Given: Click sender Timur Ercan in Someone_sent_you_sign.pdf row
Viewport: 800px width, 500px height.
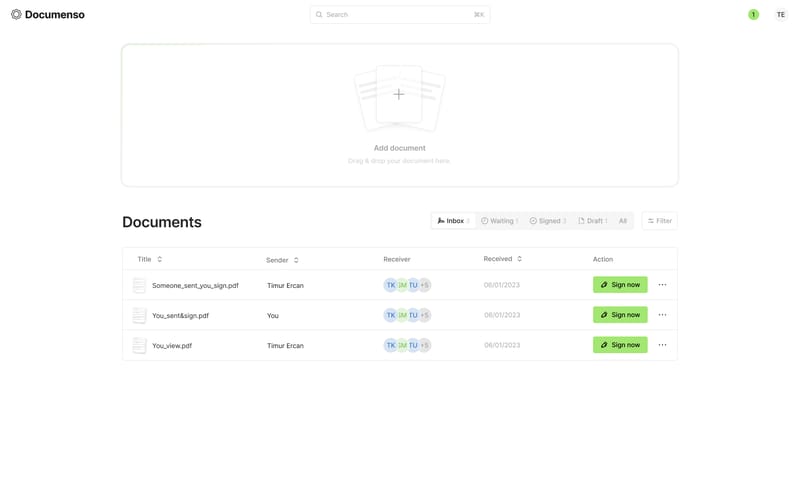Looking at the screenshot, I should click(x=285, y=286).
